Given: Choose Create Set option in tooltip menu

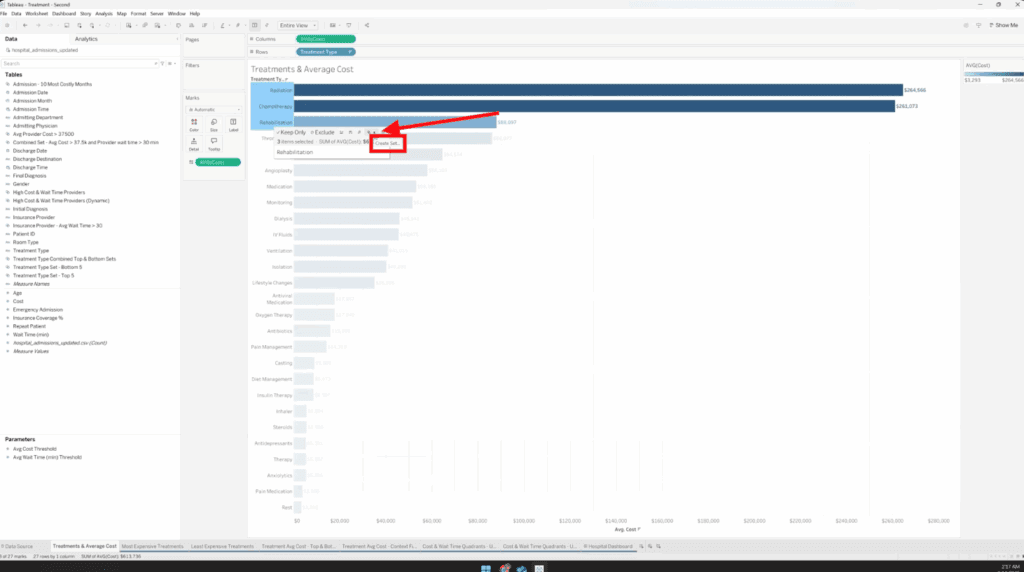Looking at the screenshot, I should coord(387,143).
